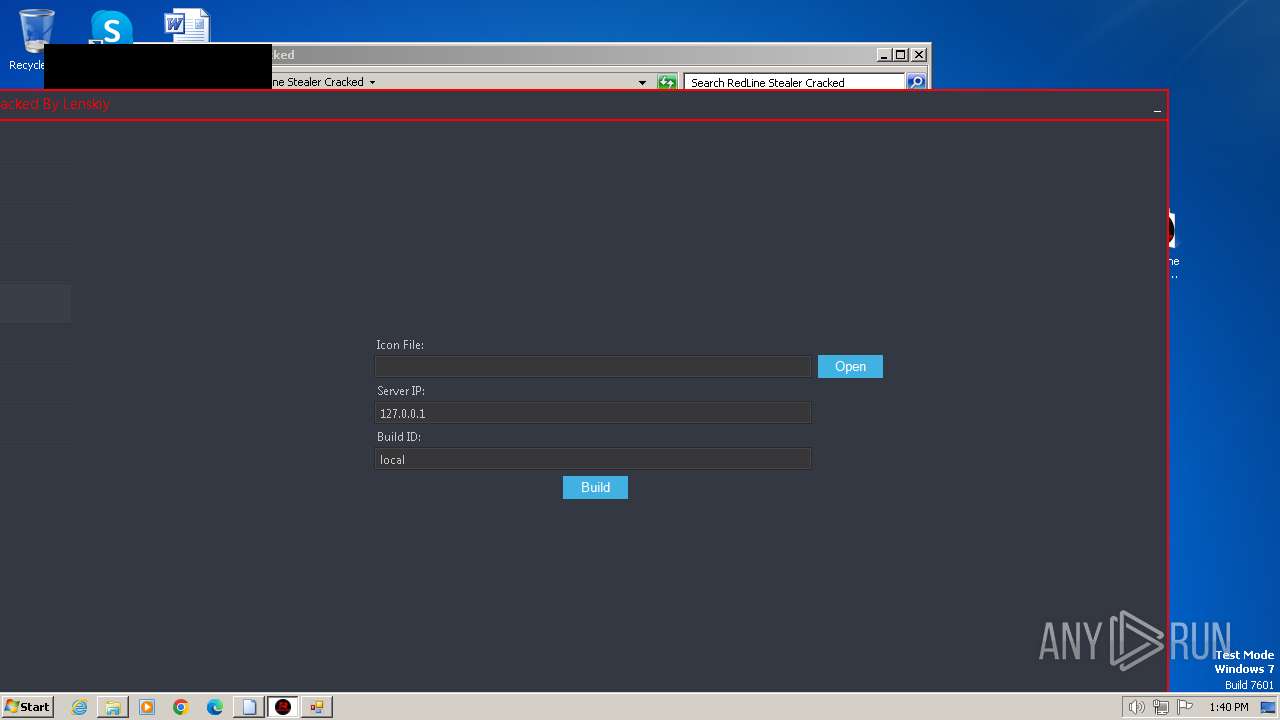Switch to the red builder app taskbar item
The image size is (1280, 720).
pos(283,707)
